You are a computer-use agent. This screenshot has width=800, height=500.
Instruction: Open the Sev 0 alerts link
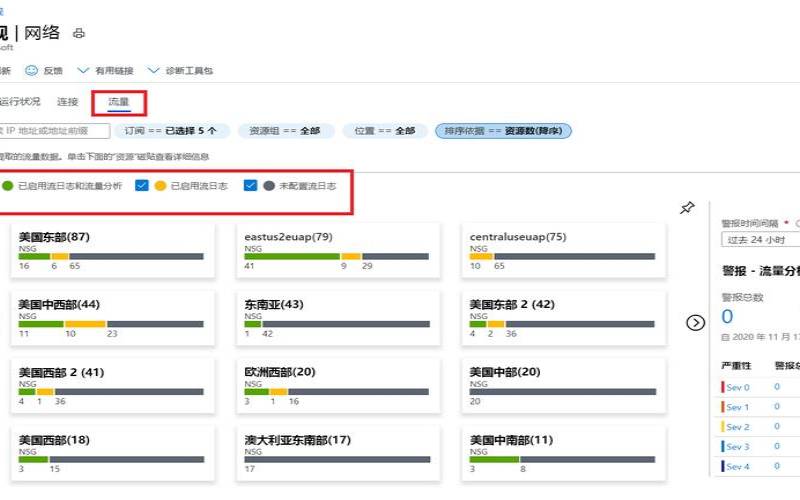[737, 387]
